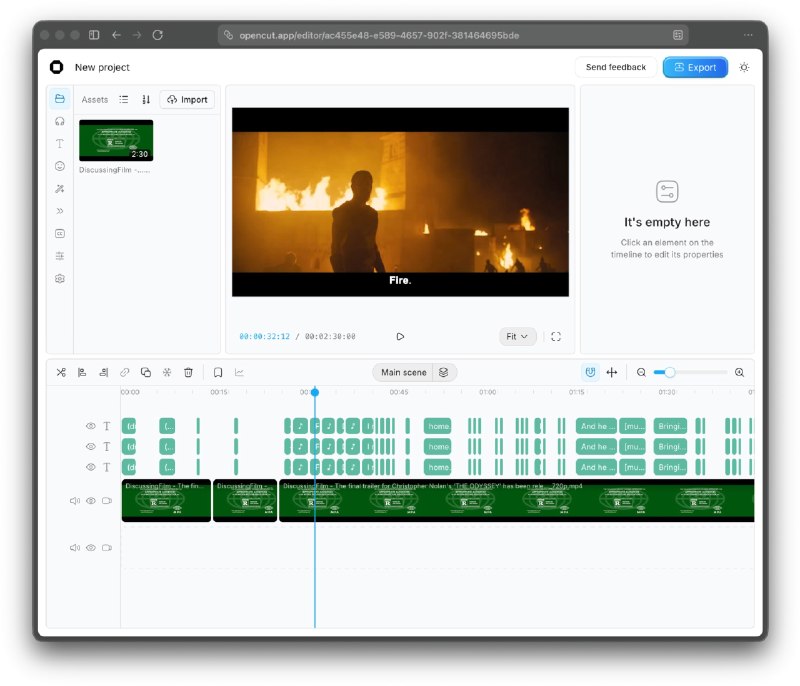Viewport: 800px width, 686px height.
Task: Switch assets to list view
Action: [x=123, y=99]
